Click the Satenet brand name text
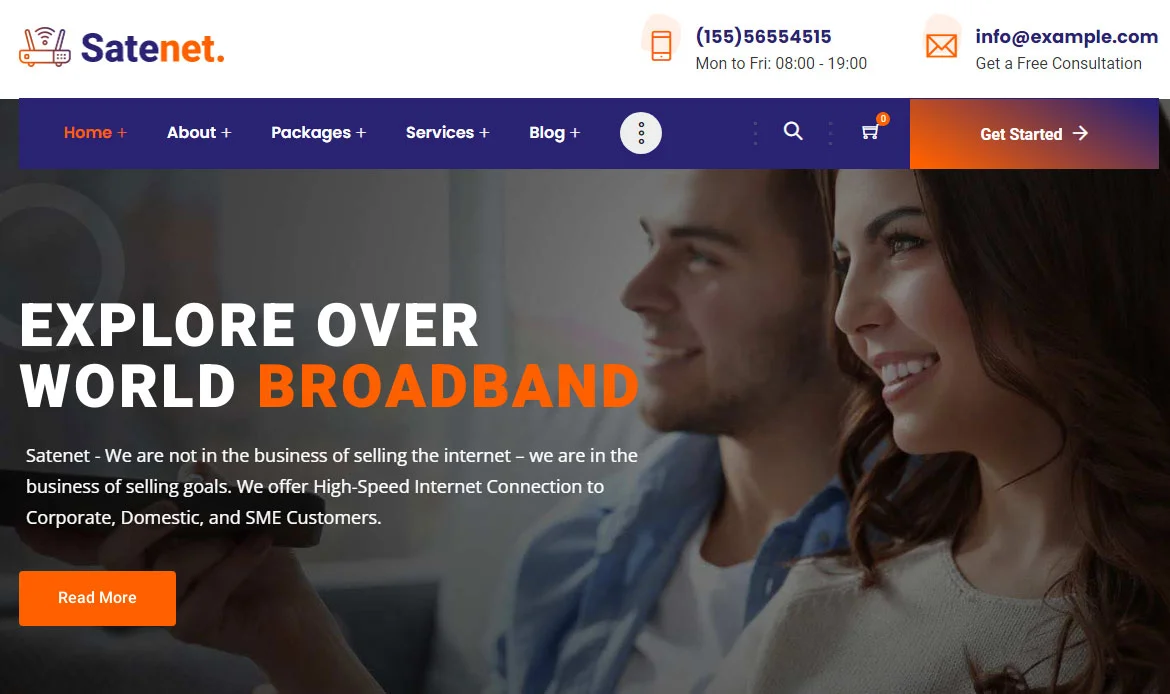Screen dimensions: 1170x694 152,48
